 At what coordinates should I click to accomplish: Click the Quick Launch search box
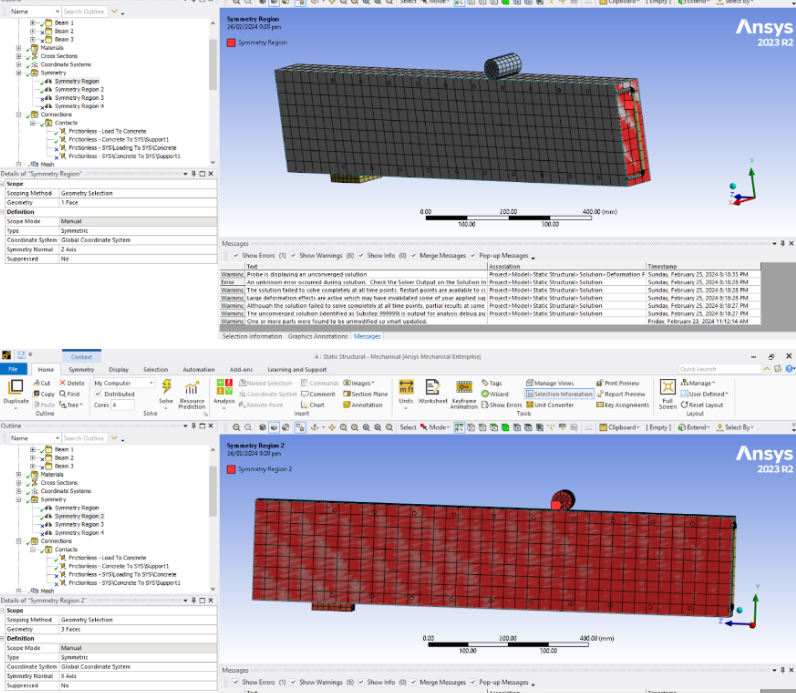pos(719,369)
